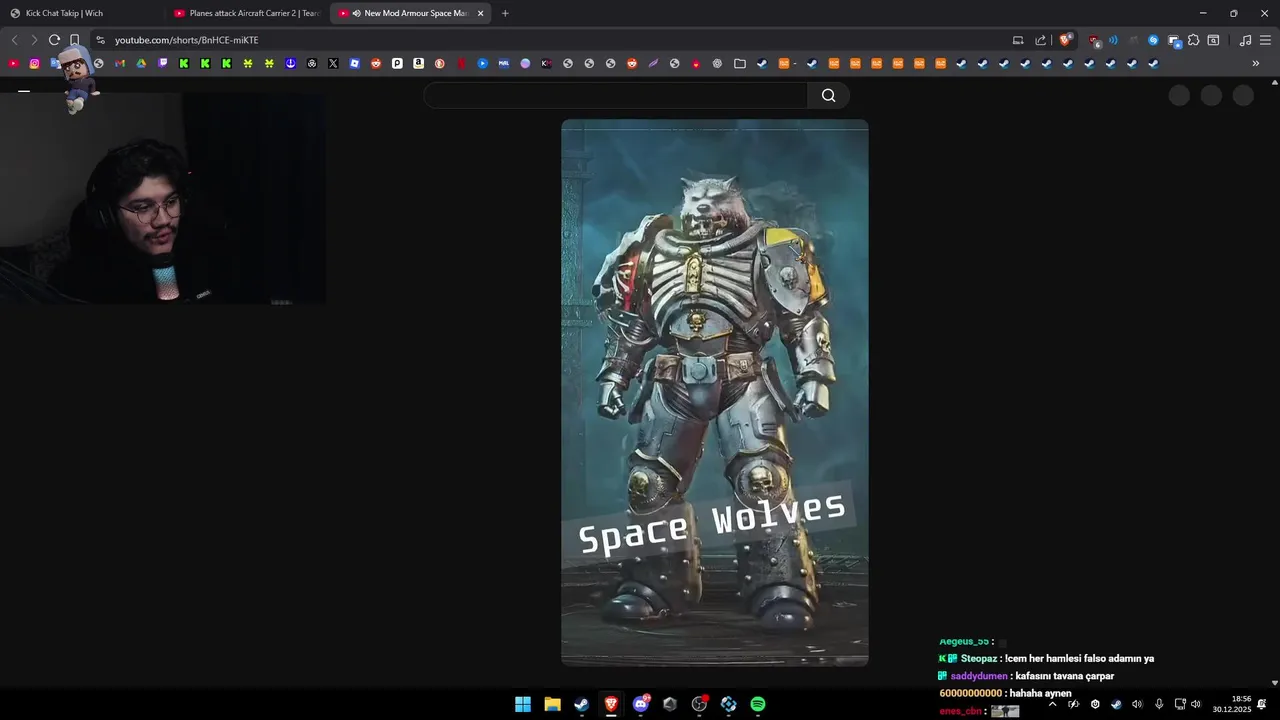Image resolution: width=1280 pixels, height=720 pixels.
Task: Open the Twitch bookmark
Action: [163, 63]
